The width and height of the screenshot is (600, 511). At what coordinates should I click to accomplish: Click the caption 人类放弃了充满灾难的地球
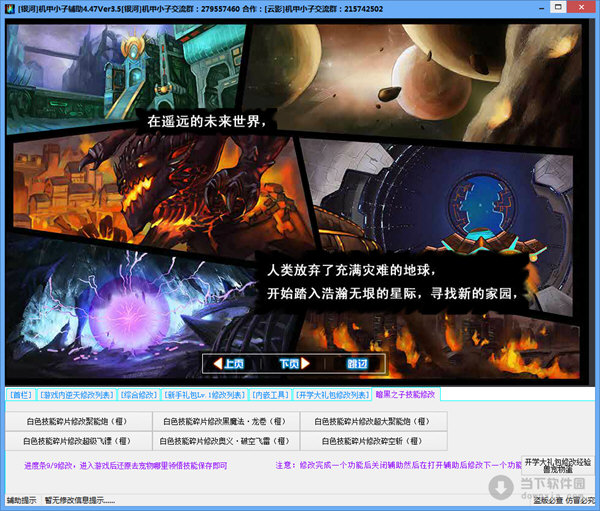click(351, 271)
